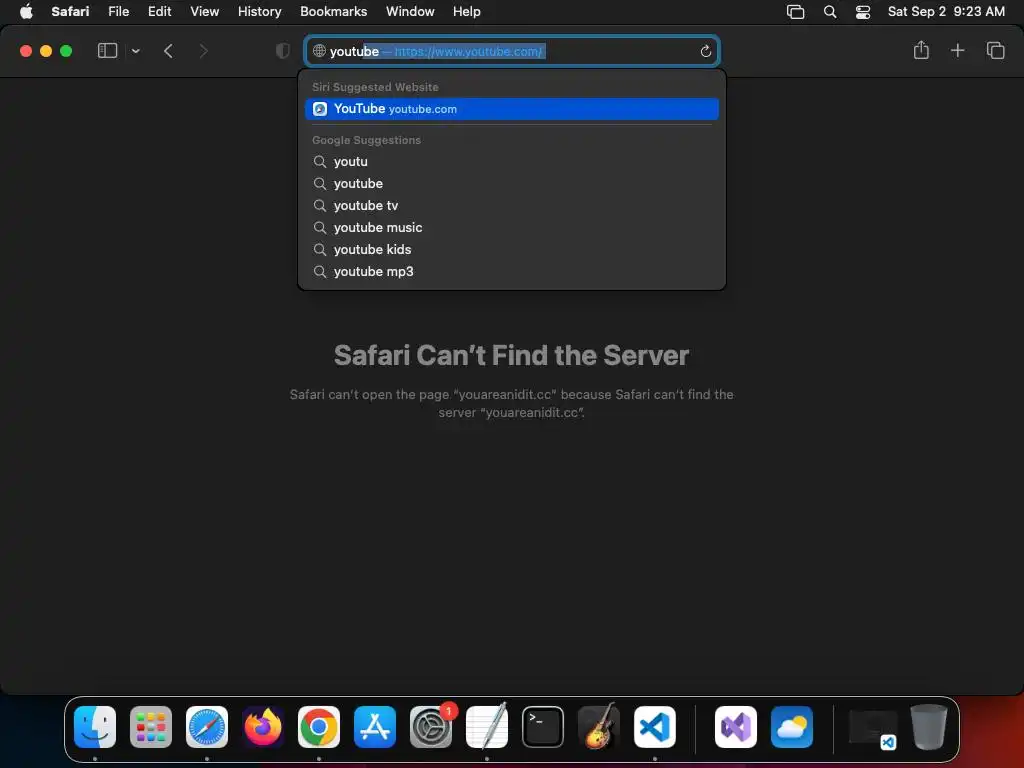The image size is (1024, 768).
Task: Choose the 'youtube tv' suggestion
Action: [512, 206]
